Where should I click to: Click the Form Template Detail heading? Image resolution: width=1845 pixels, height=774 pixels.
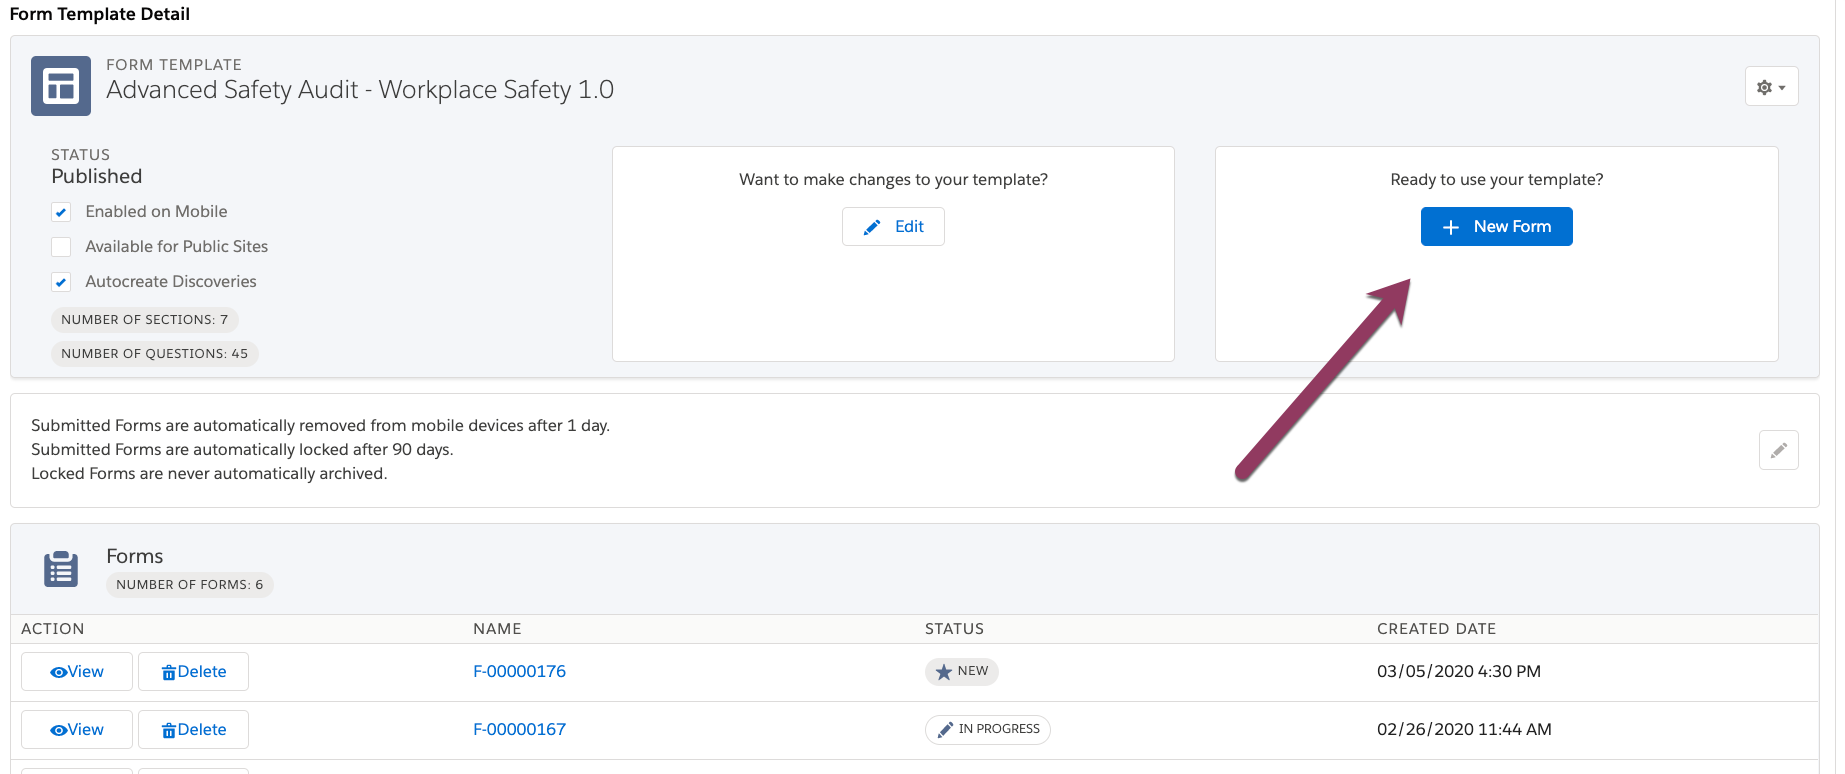pyautogui.click(x=100, y=14)
